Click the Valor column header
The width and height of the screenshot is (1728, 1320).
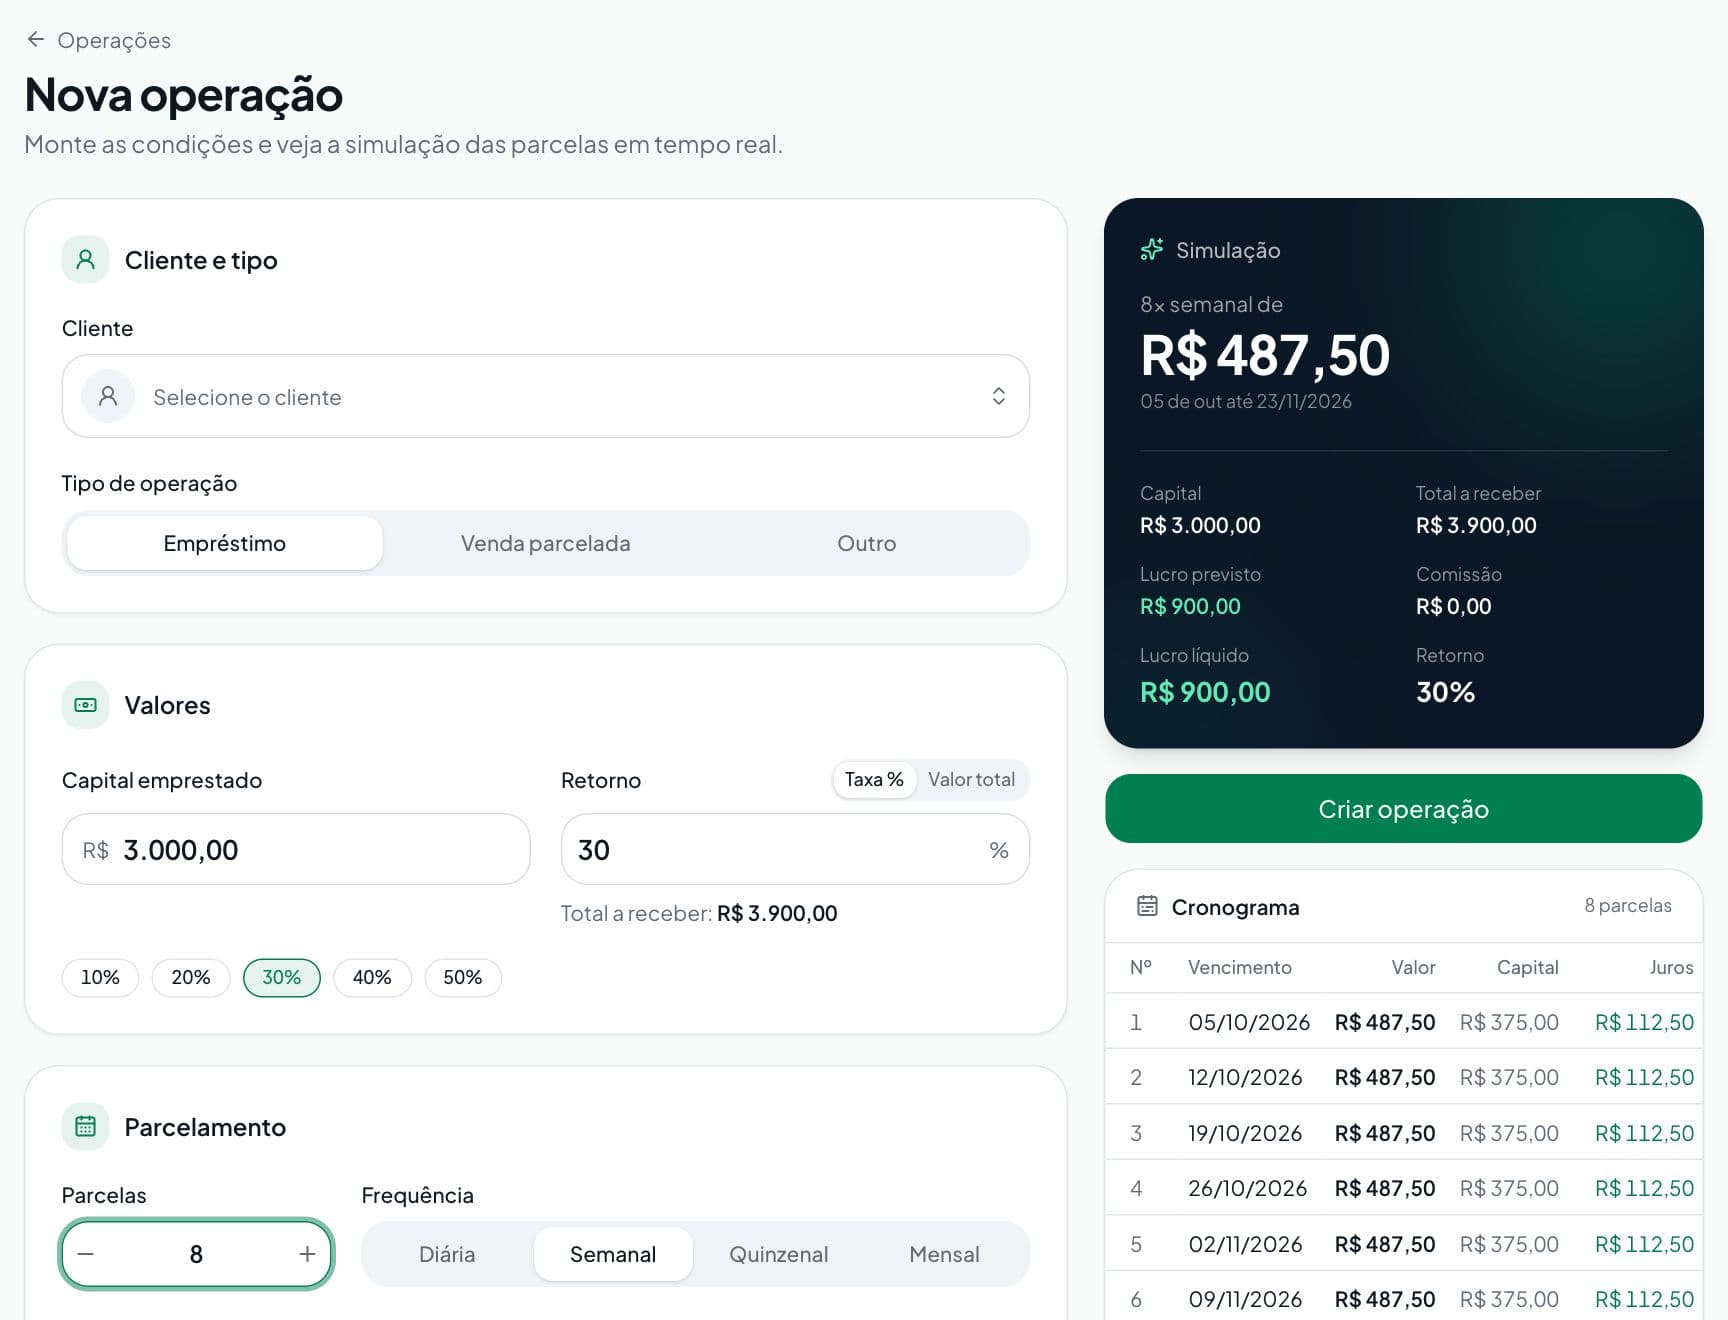pyautogui.click(x=1413, y=967)
